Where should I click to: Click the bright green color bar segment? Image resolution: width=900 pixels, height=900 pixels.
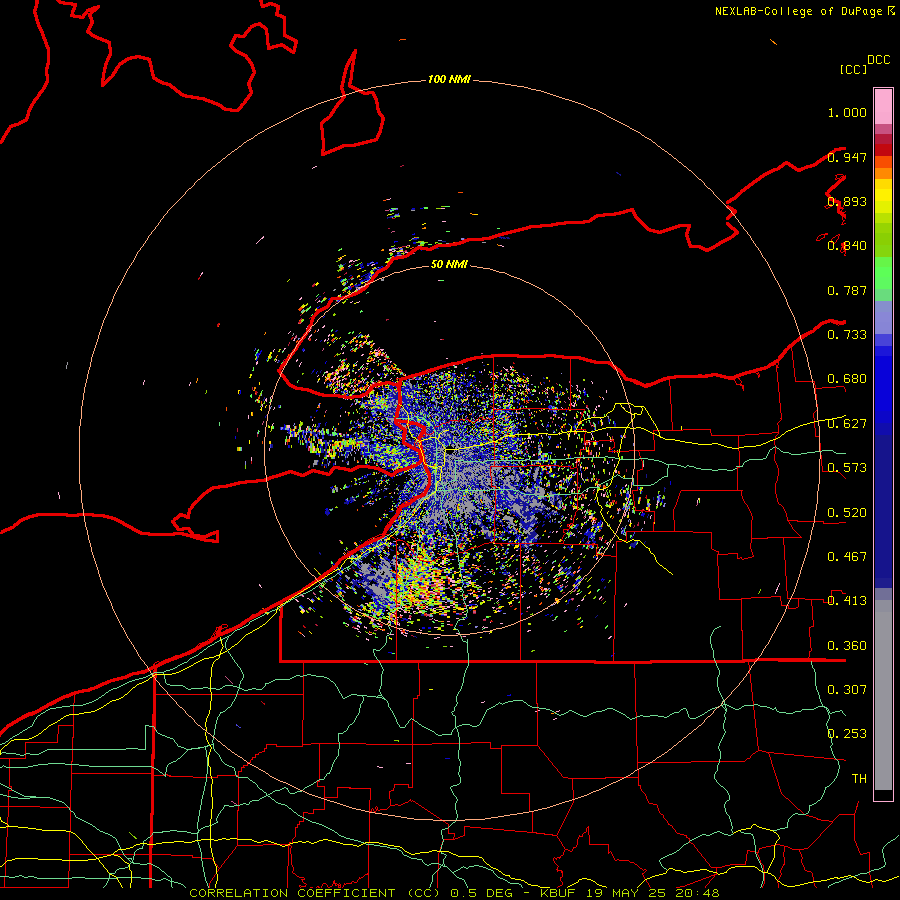(883, 273)
